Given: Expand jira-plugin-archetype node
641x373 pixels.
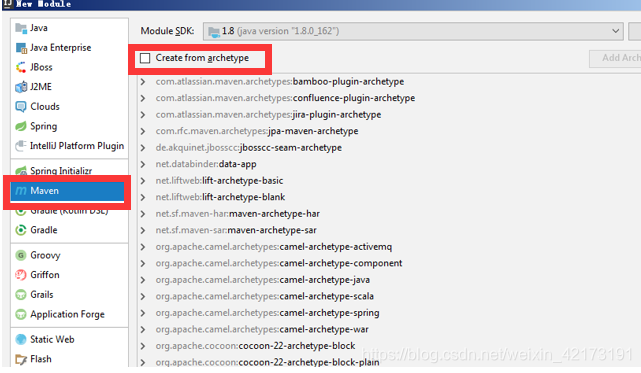Looking at the screenshot, I should [x=143, y=115].
